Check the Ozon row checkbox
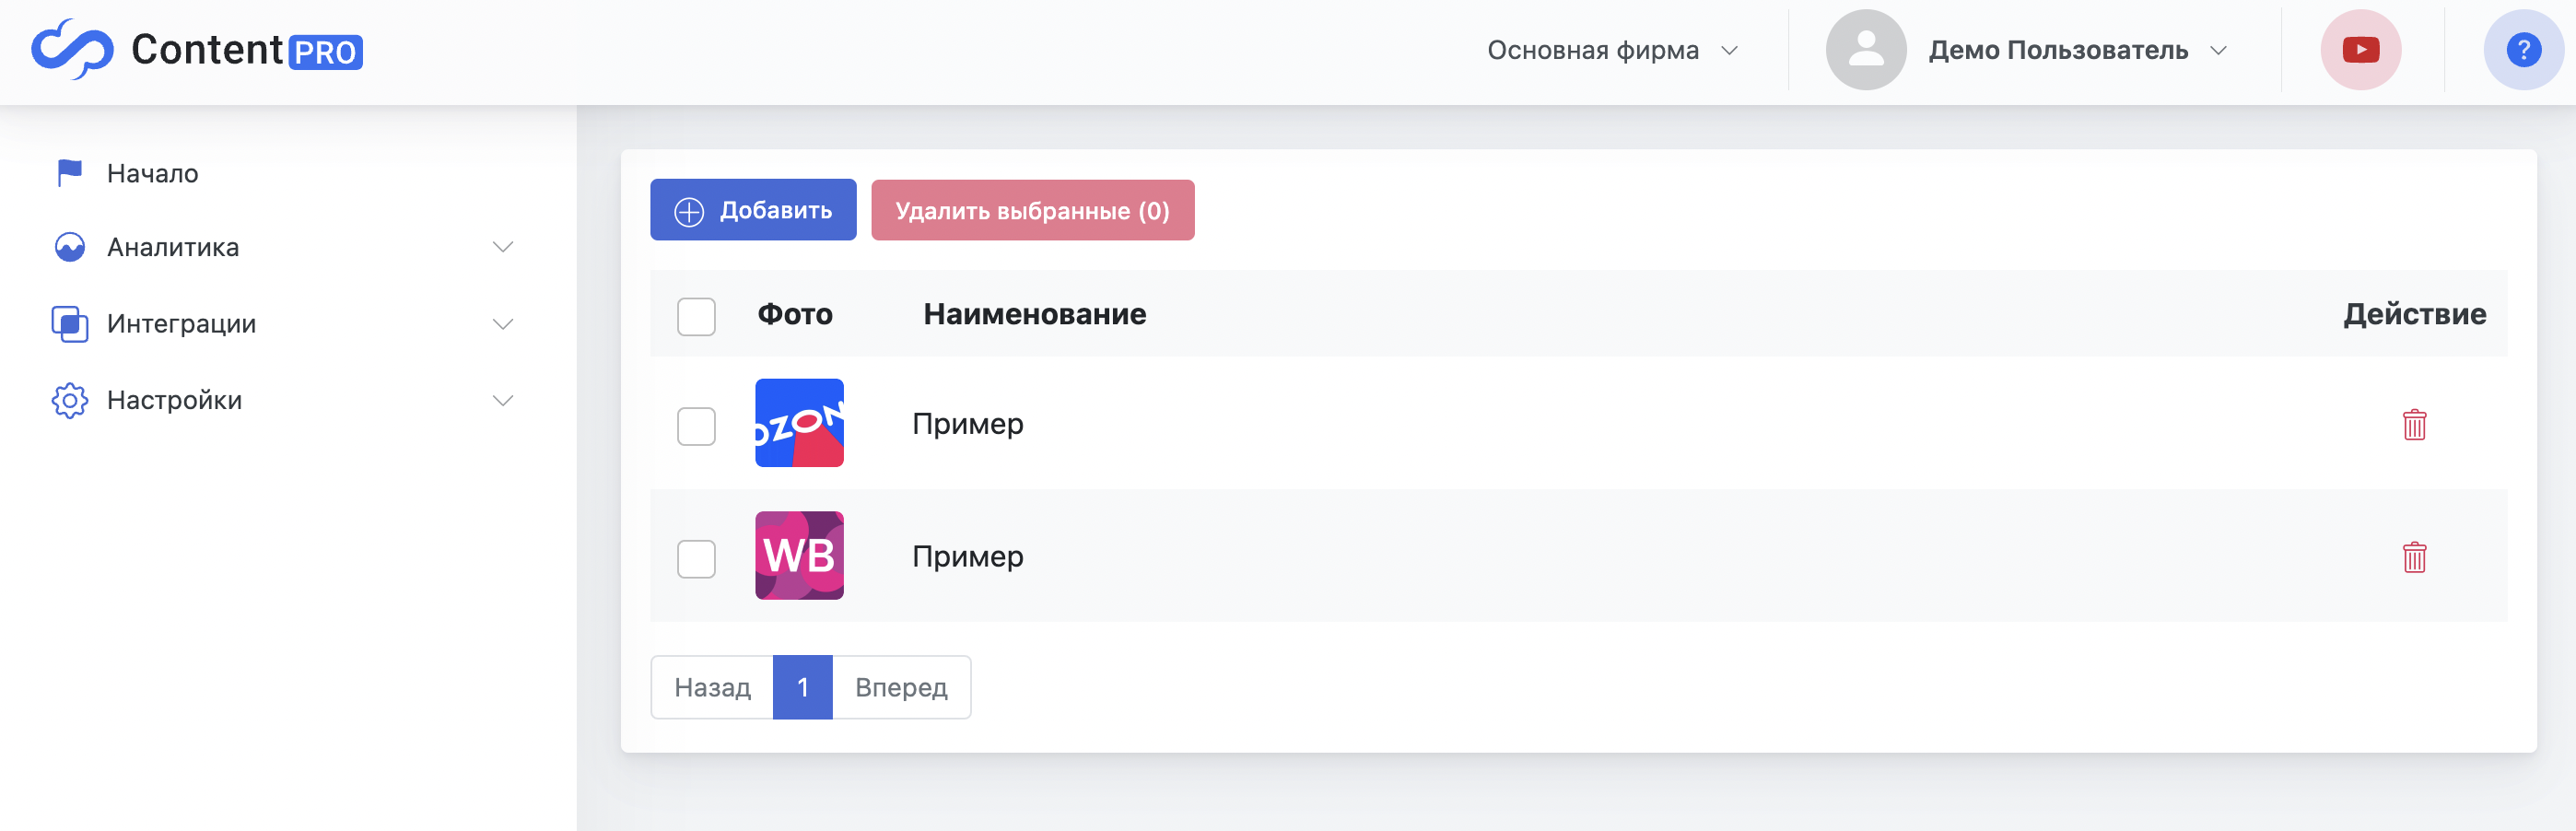Image resolution: width=2576 pixels, height=831 pixels. pyautogui.click(x=696, y=426)
